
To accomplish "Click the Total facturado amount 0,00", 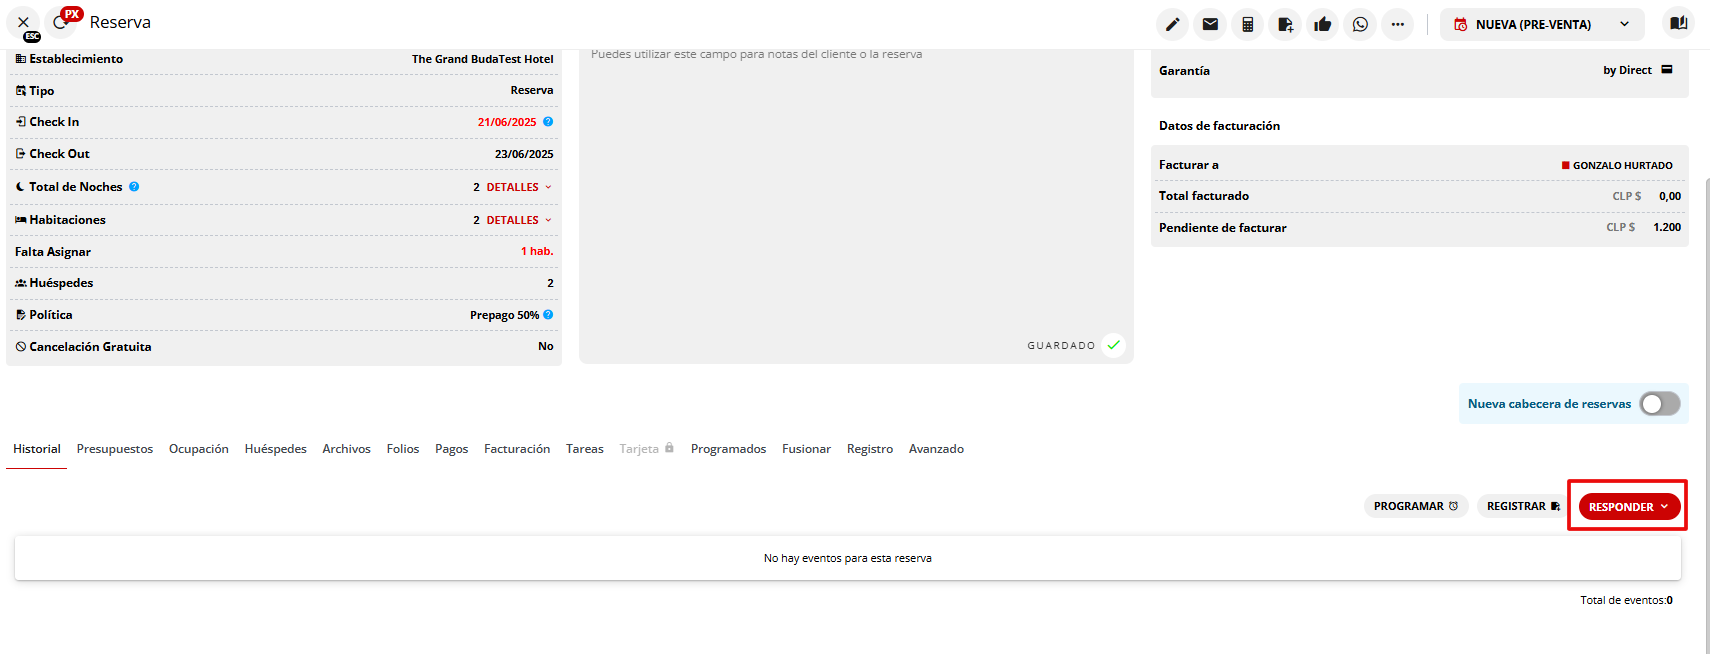I will tap(1670, 196).
